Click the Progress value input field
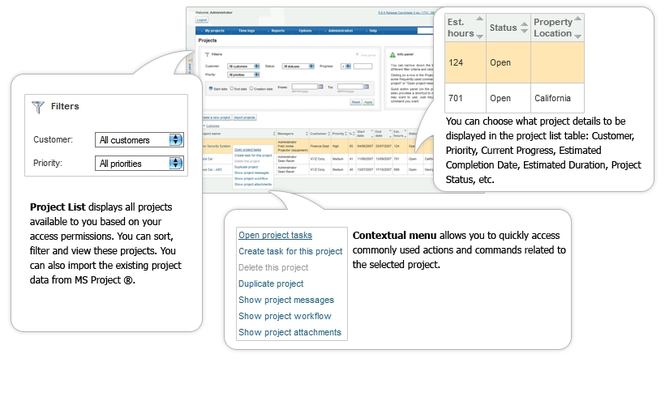665x405 pixels. 363,66
